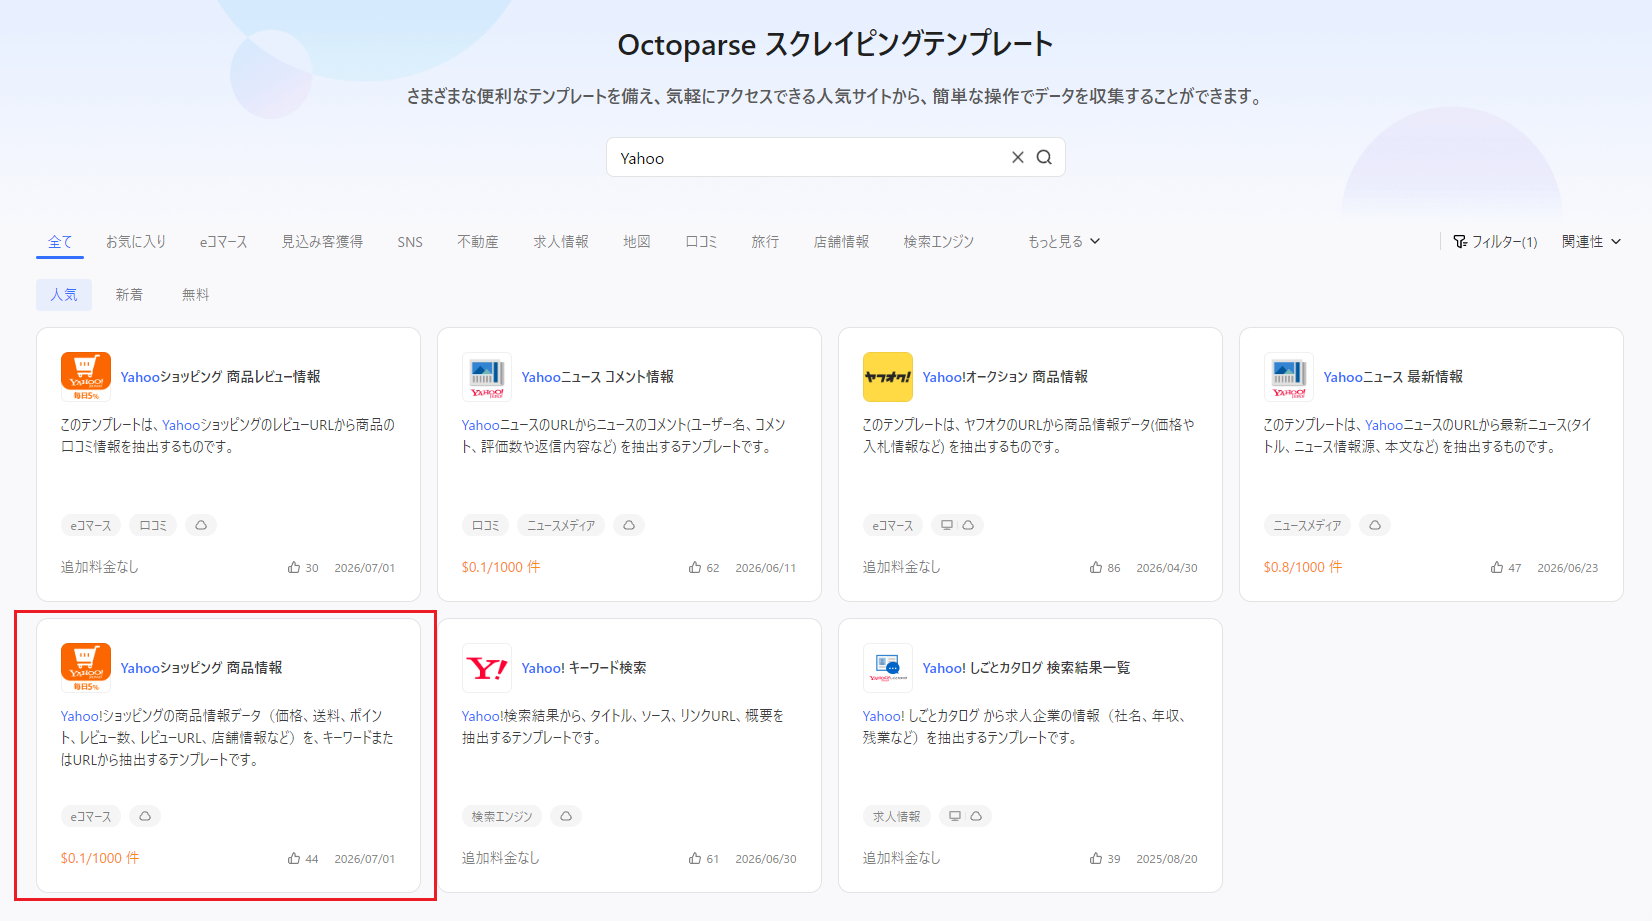Click the 検索エンジン tag on キーワード検索 card
Screen dimensions: 1652x921
click(502, 816)
